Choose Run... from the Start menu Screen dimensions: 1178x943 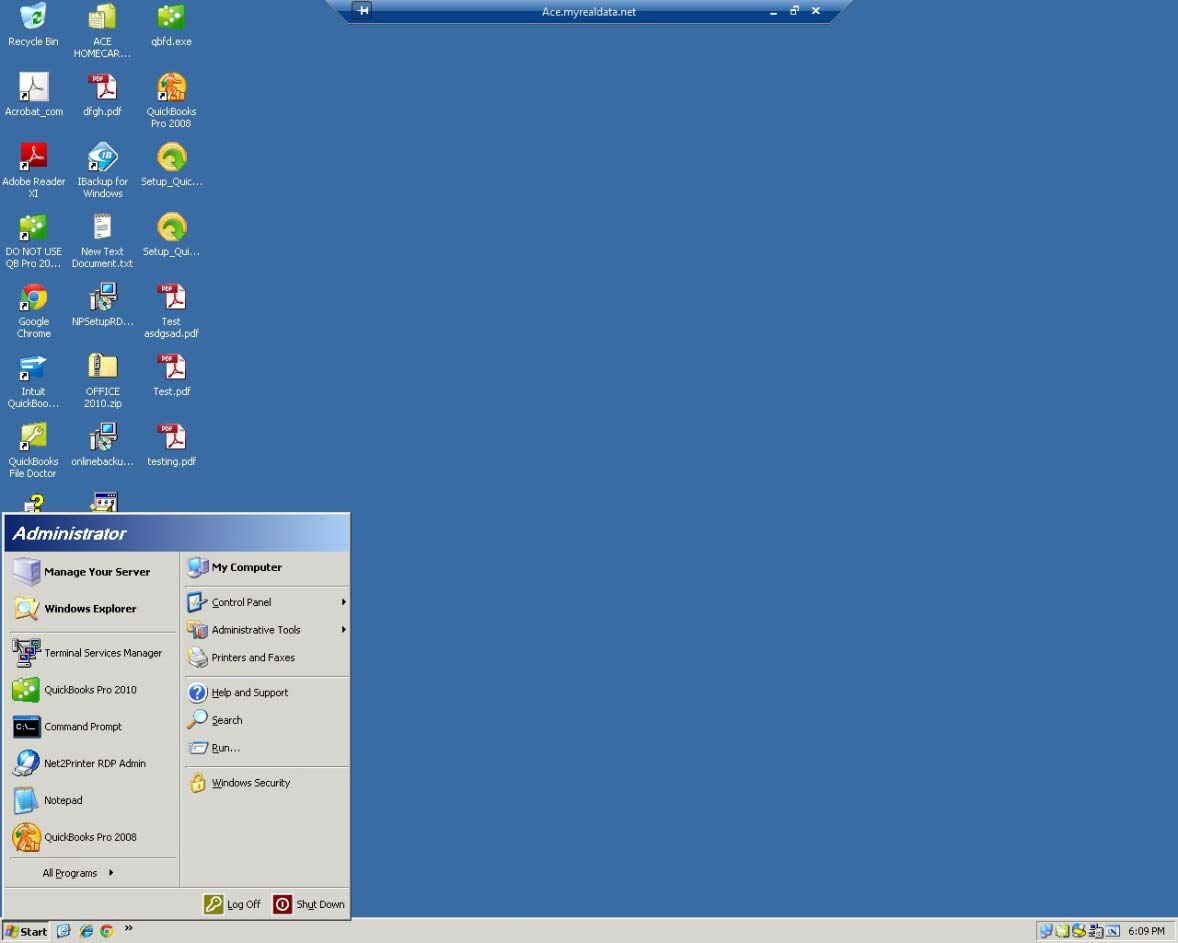point(226,748)
